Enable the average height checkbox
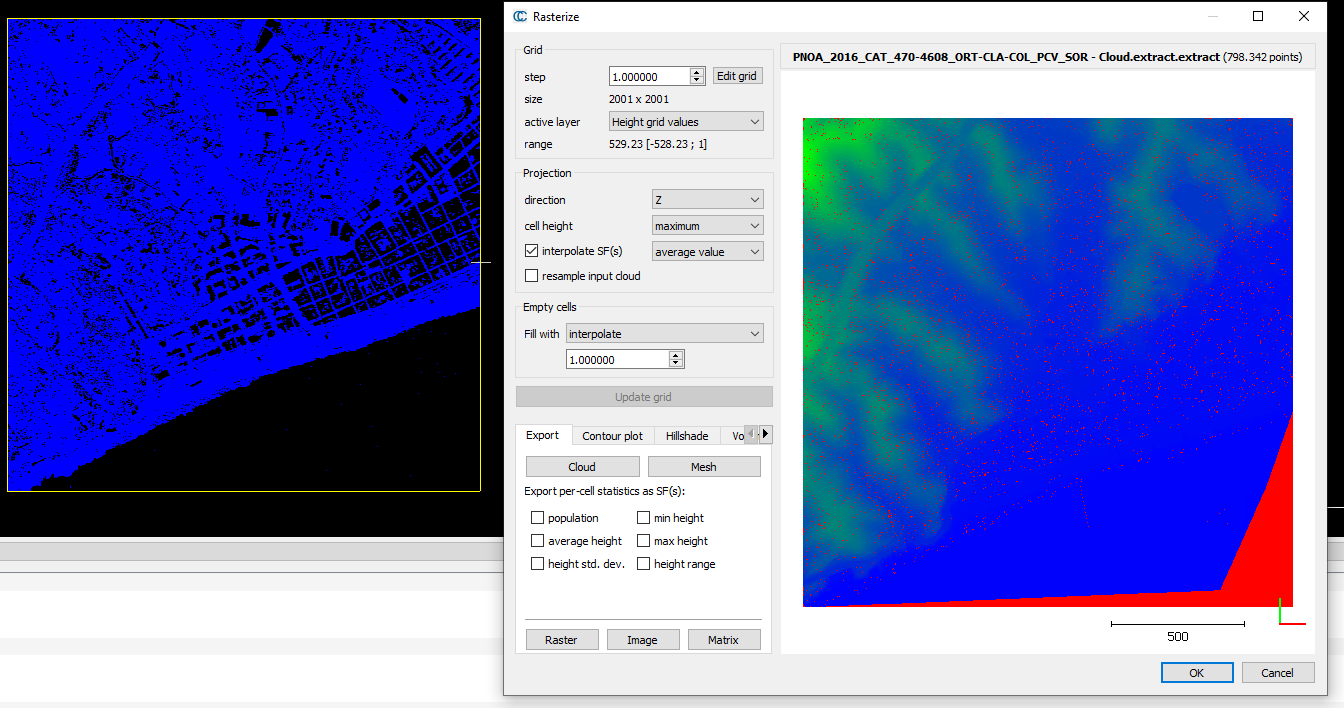This screenshot has height=708, width=1344. point(538,541)
